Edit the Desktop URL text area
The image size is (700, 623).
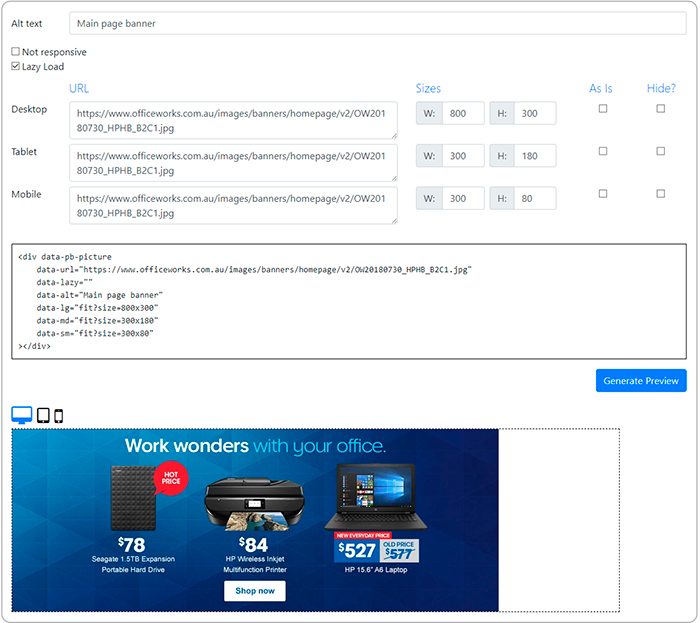tap(233, 120)
